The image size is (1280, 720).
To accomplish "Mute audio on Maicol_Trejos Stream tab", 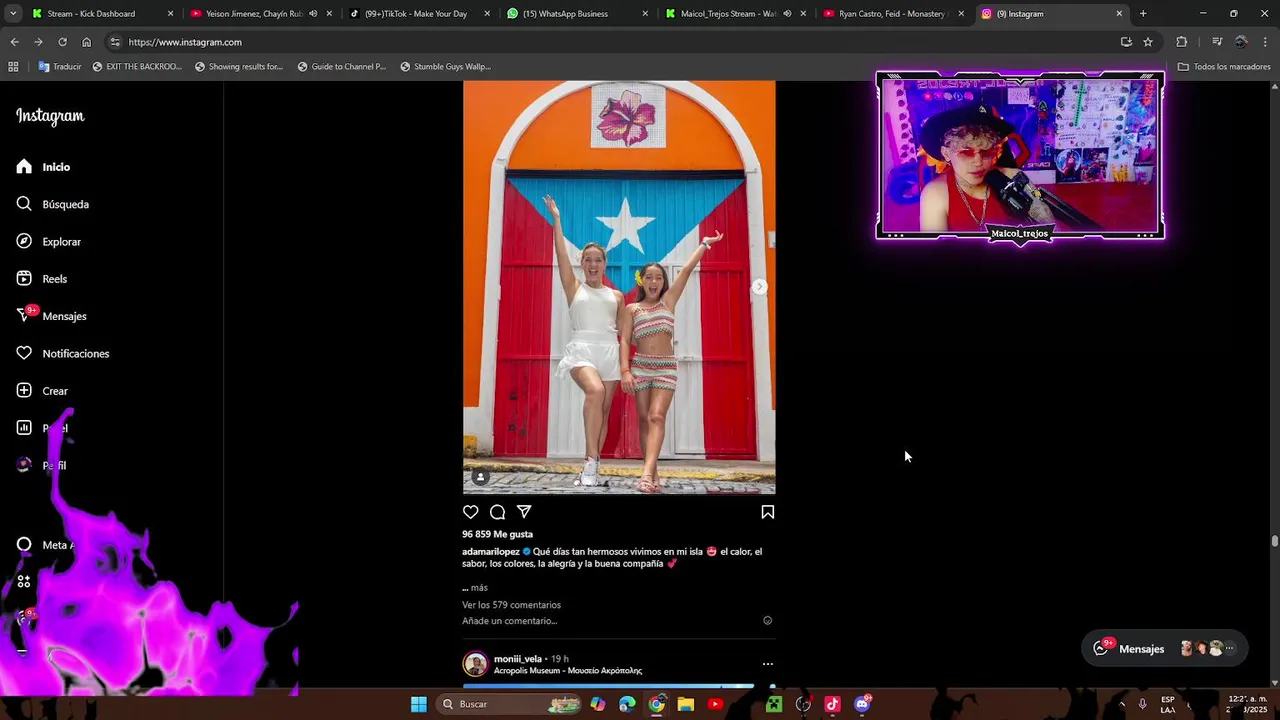I will (x=787, y=14).
